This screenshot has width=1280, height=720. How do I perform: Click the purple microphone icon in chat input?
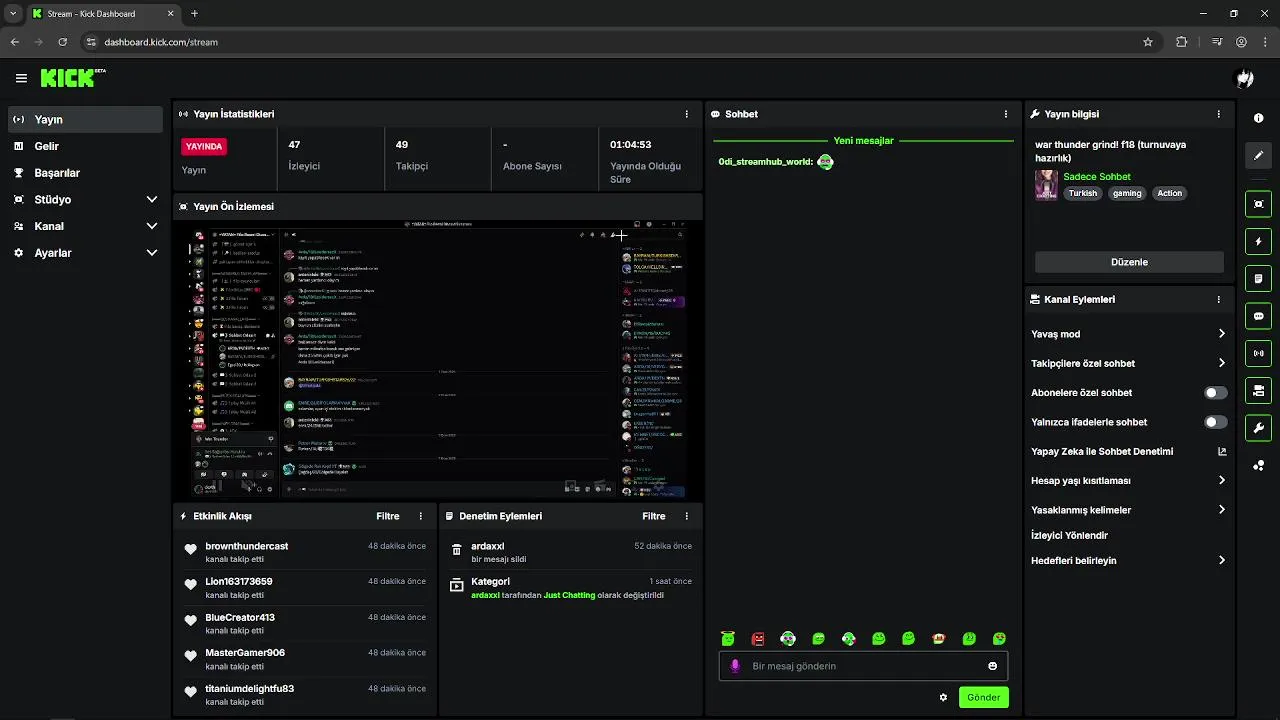735,666
